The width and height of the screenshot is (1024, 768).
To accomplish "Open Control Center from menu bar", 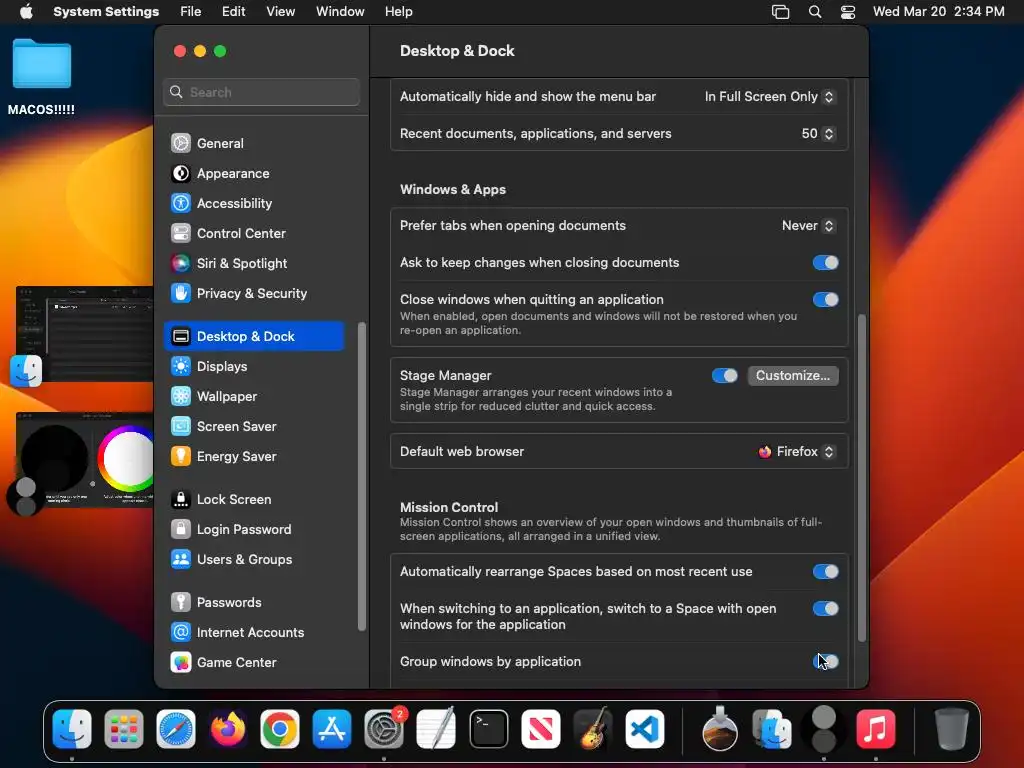I will point(848,12).
